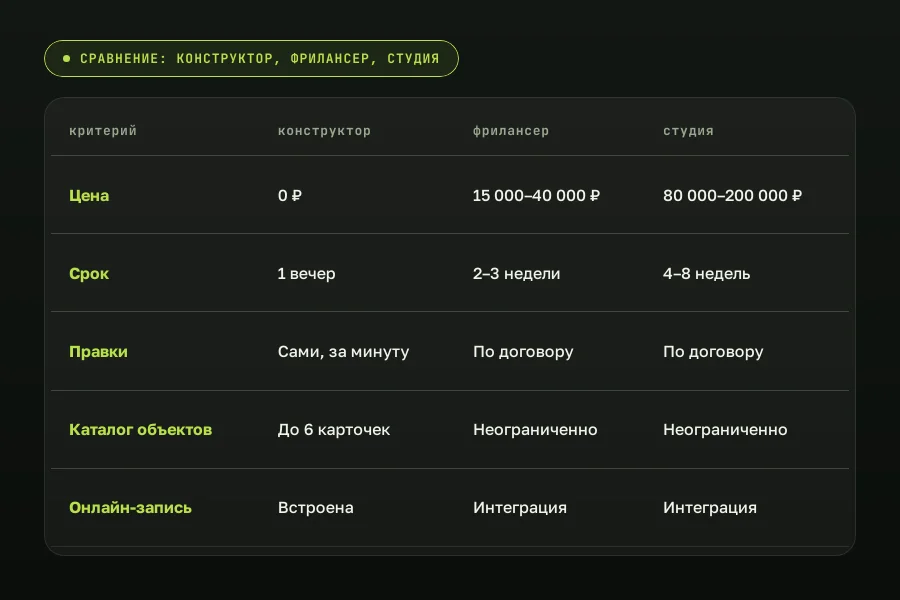Click 'Интеграция' in фрилансер column
900x600 pixels.
(520, 508)
